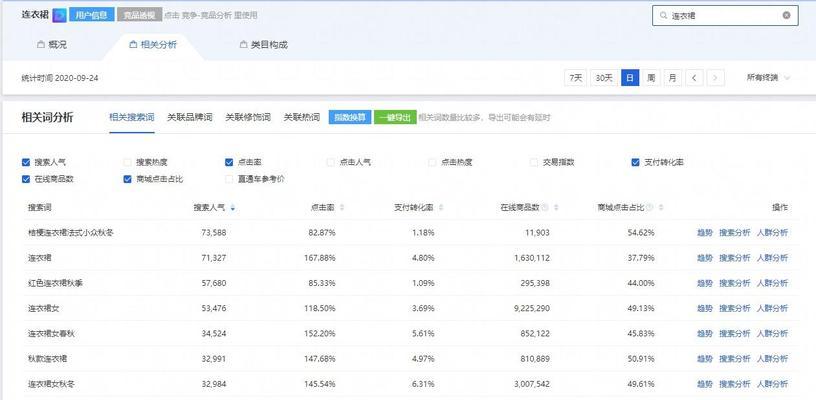Open 搜索分析 for 红色连衣裙秋季
816x400 pixels.
pyautogui.click(x=735, y=283)
